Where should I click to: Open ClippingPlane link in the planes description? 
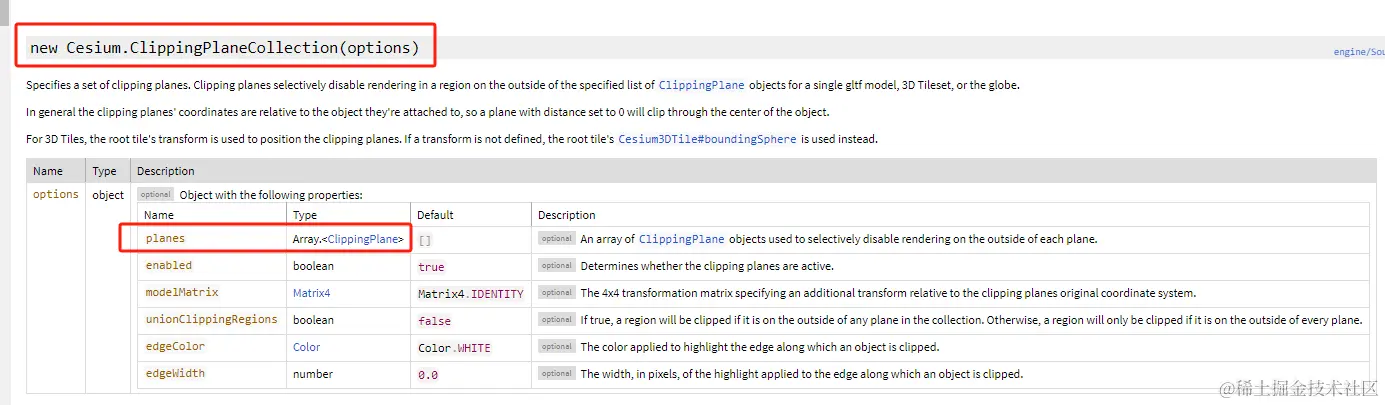tap(681, 239)
